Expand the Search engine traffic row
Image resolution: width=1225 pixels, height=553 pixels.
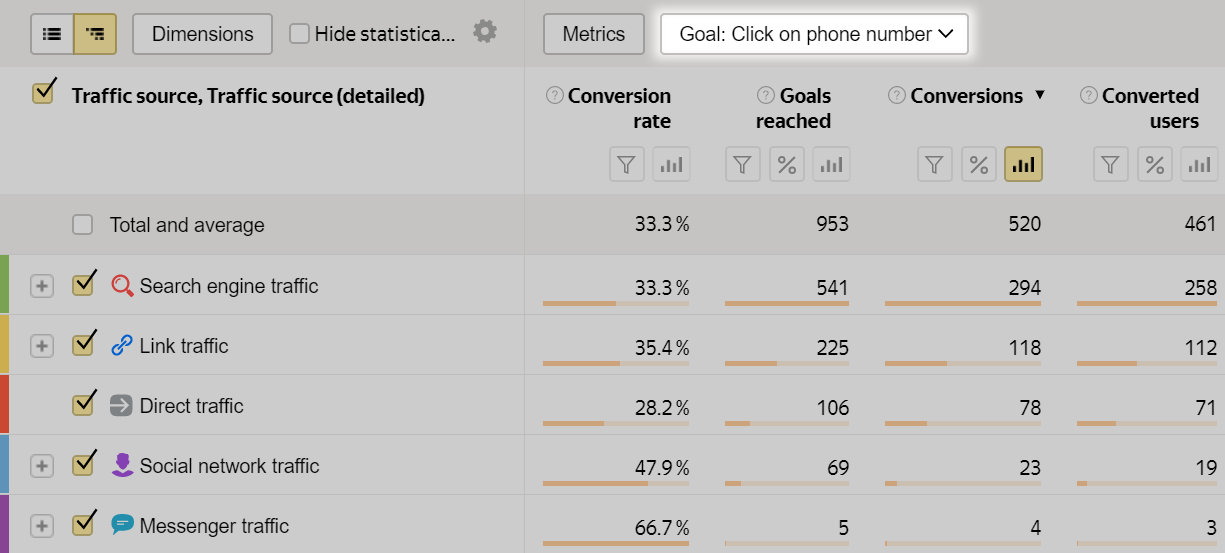tap(41, 286)
